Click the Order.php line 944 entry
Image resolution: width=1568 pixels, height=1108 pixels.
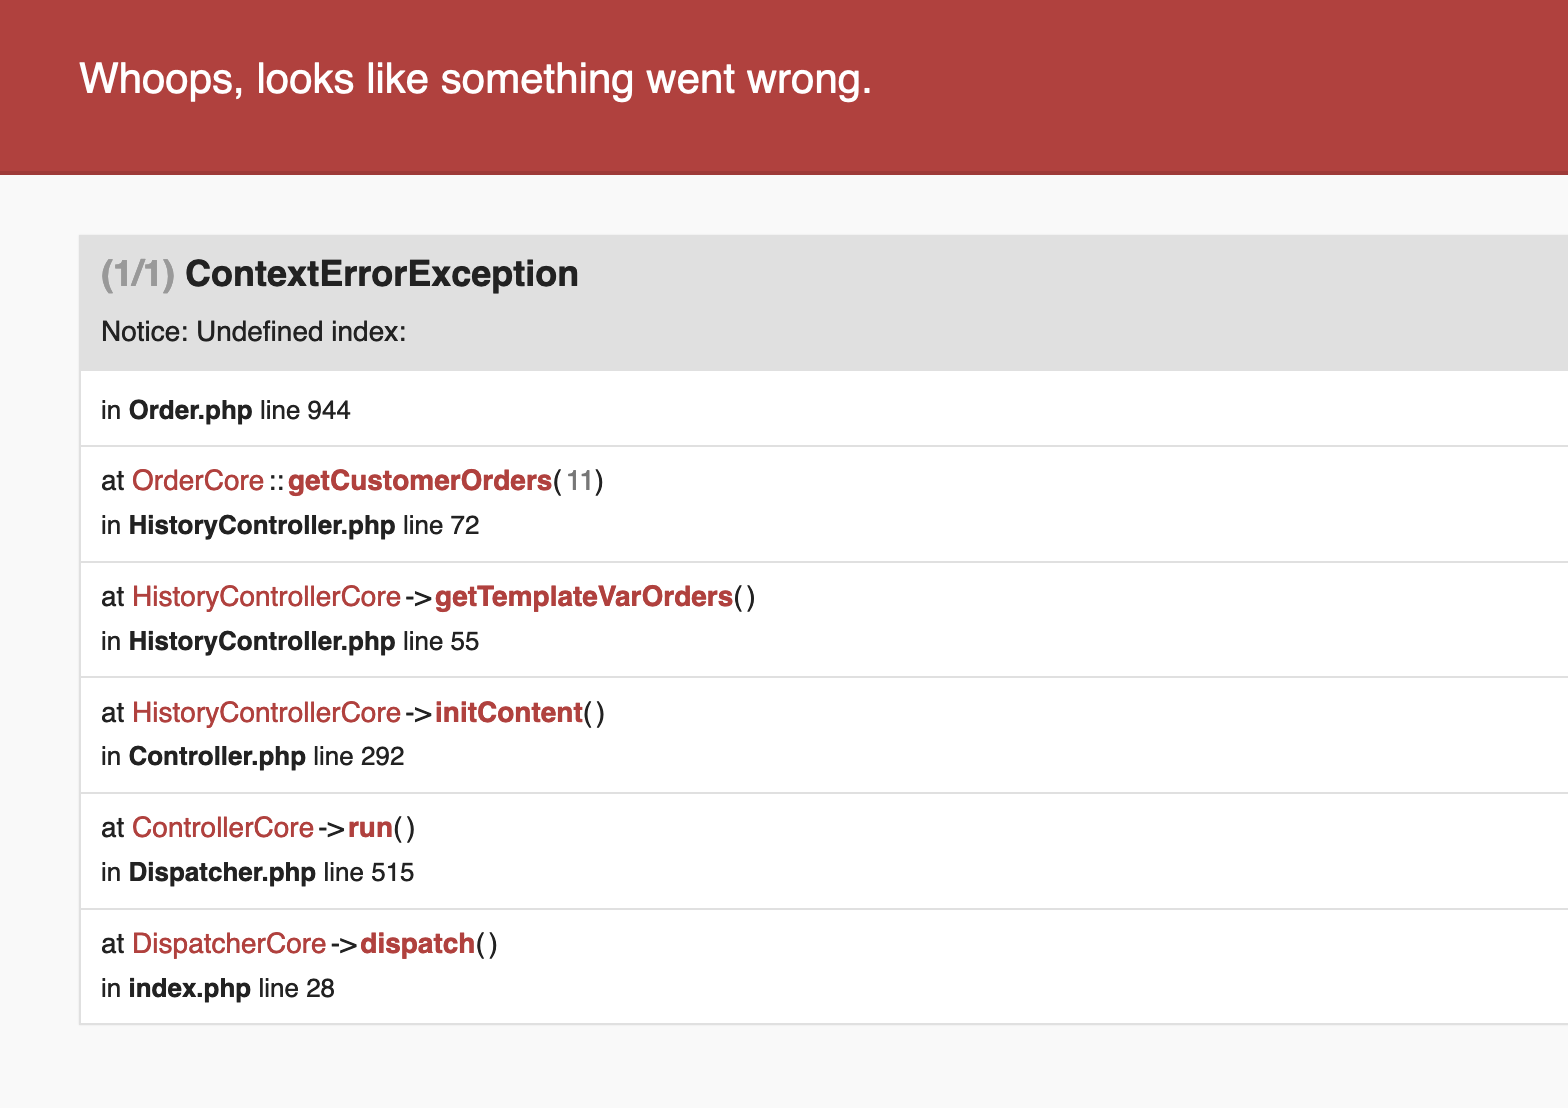click(x=226, y=411)
